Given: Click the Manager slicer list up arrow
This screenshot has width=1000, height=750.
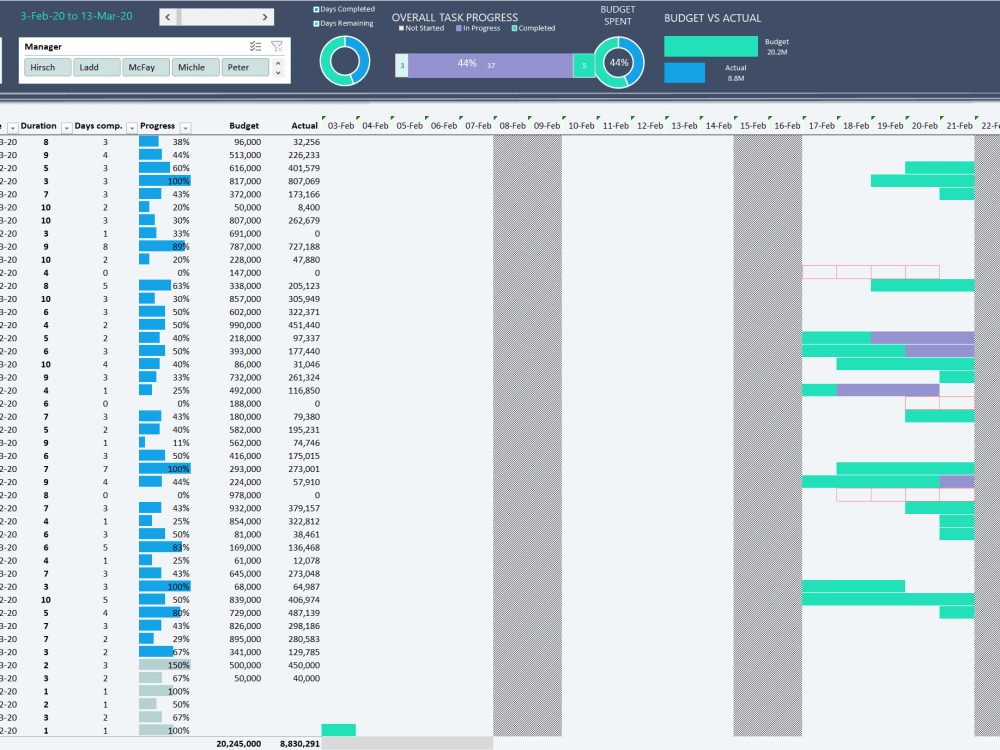Looking at the screenshot, I should [278, 62].
